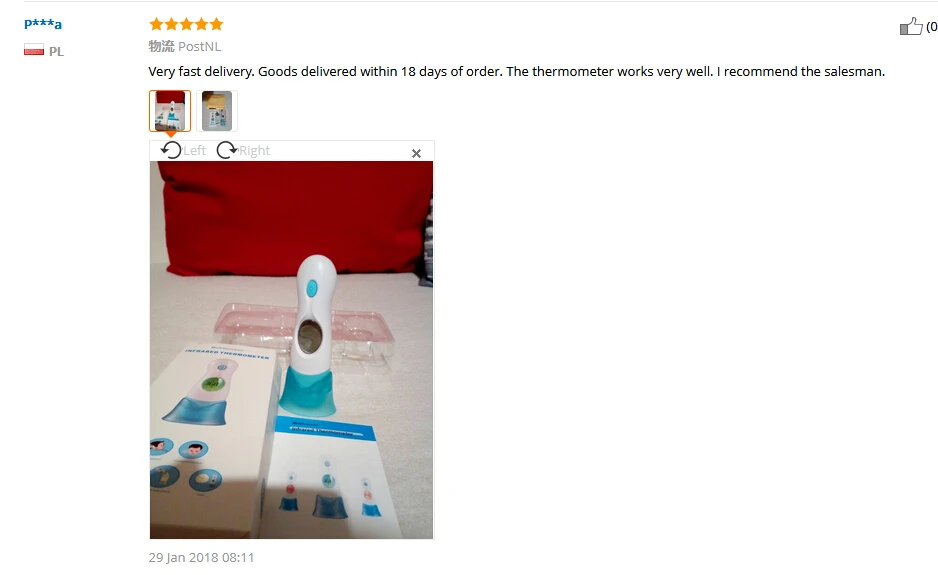
Task: Click the enlarged thermometer photo
Action: point(291,350)
